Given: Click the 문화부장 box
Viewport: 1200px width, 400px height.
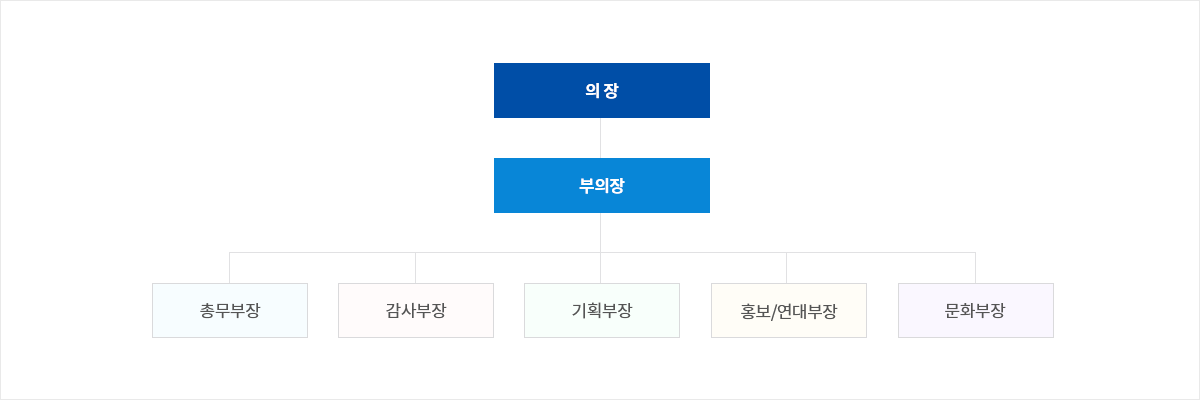Looking at the screenshot, I should coord(976,310).
